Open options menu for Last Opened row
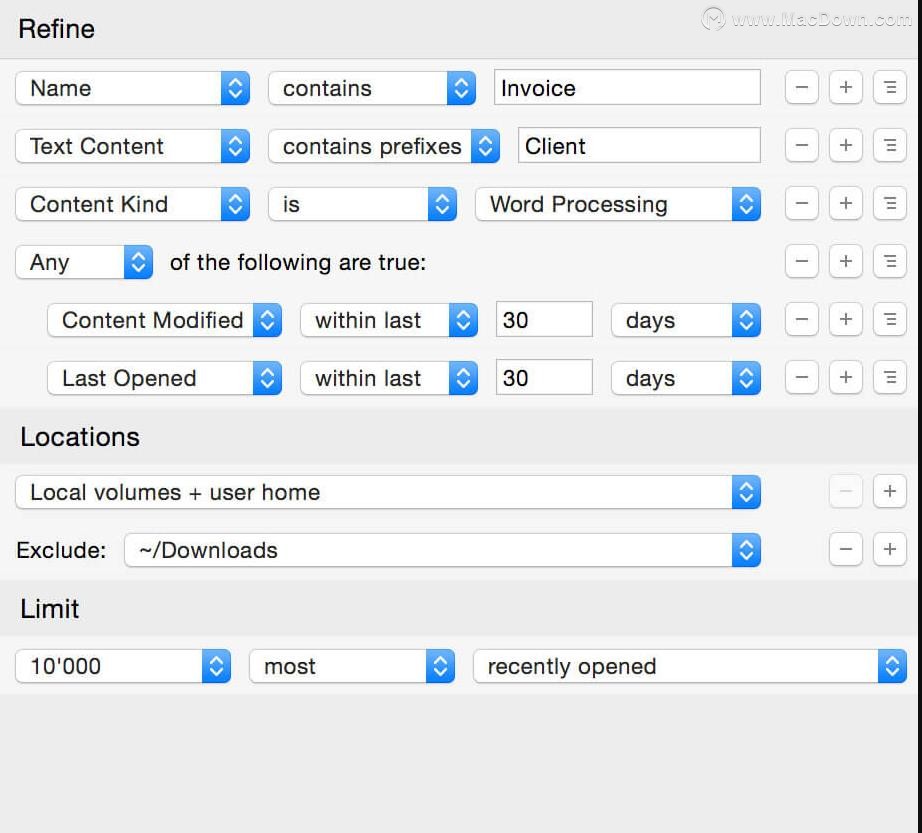The width and height of the screenshot is (922, 833). (890, 377)
